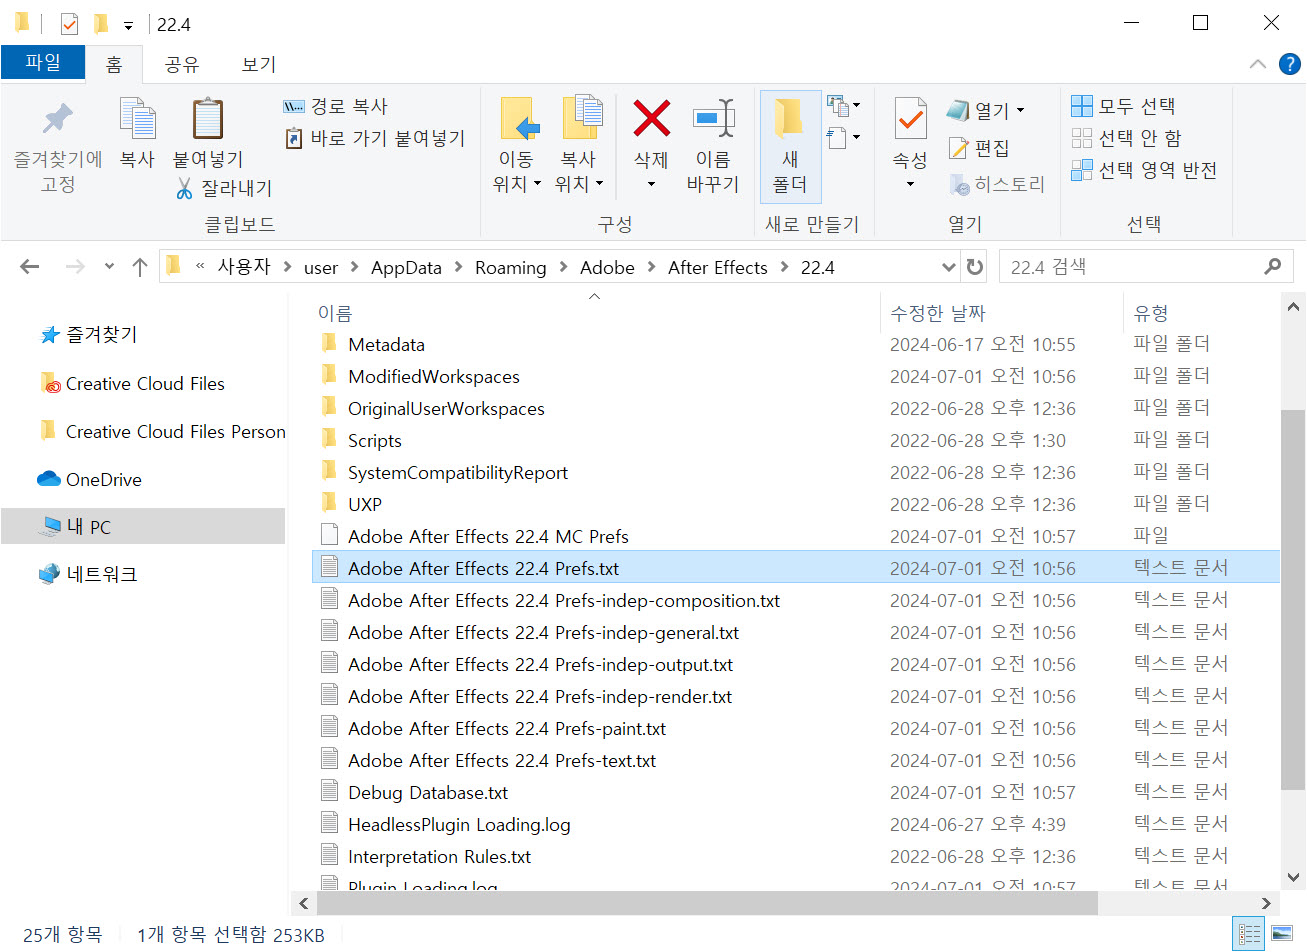
Task: Open recent locations dropdown beside forward arrow
Action: 109,267
